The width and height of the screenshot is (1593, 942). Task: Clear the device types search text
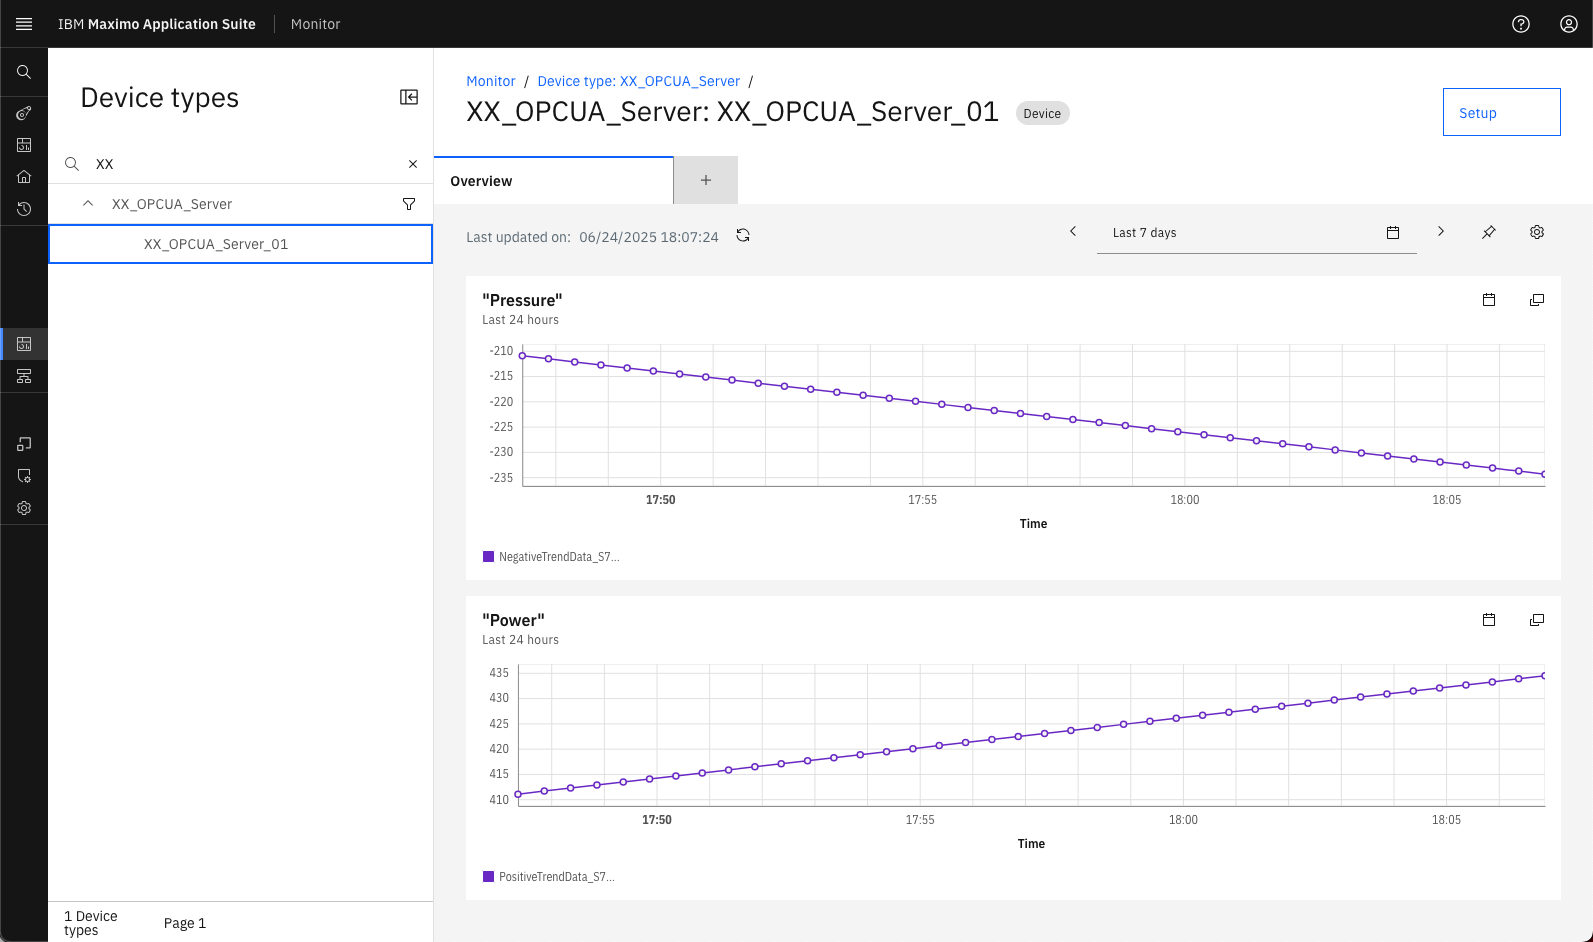point(413,164)
